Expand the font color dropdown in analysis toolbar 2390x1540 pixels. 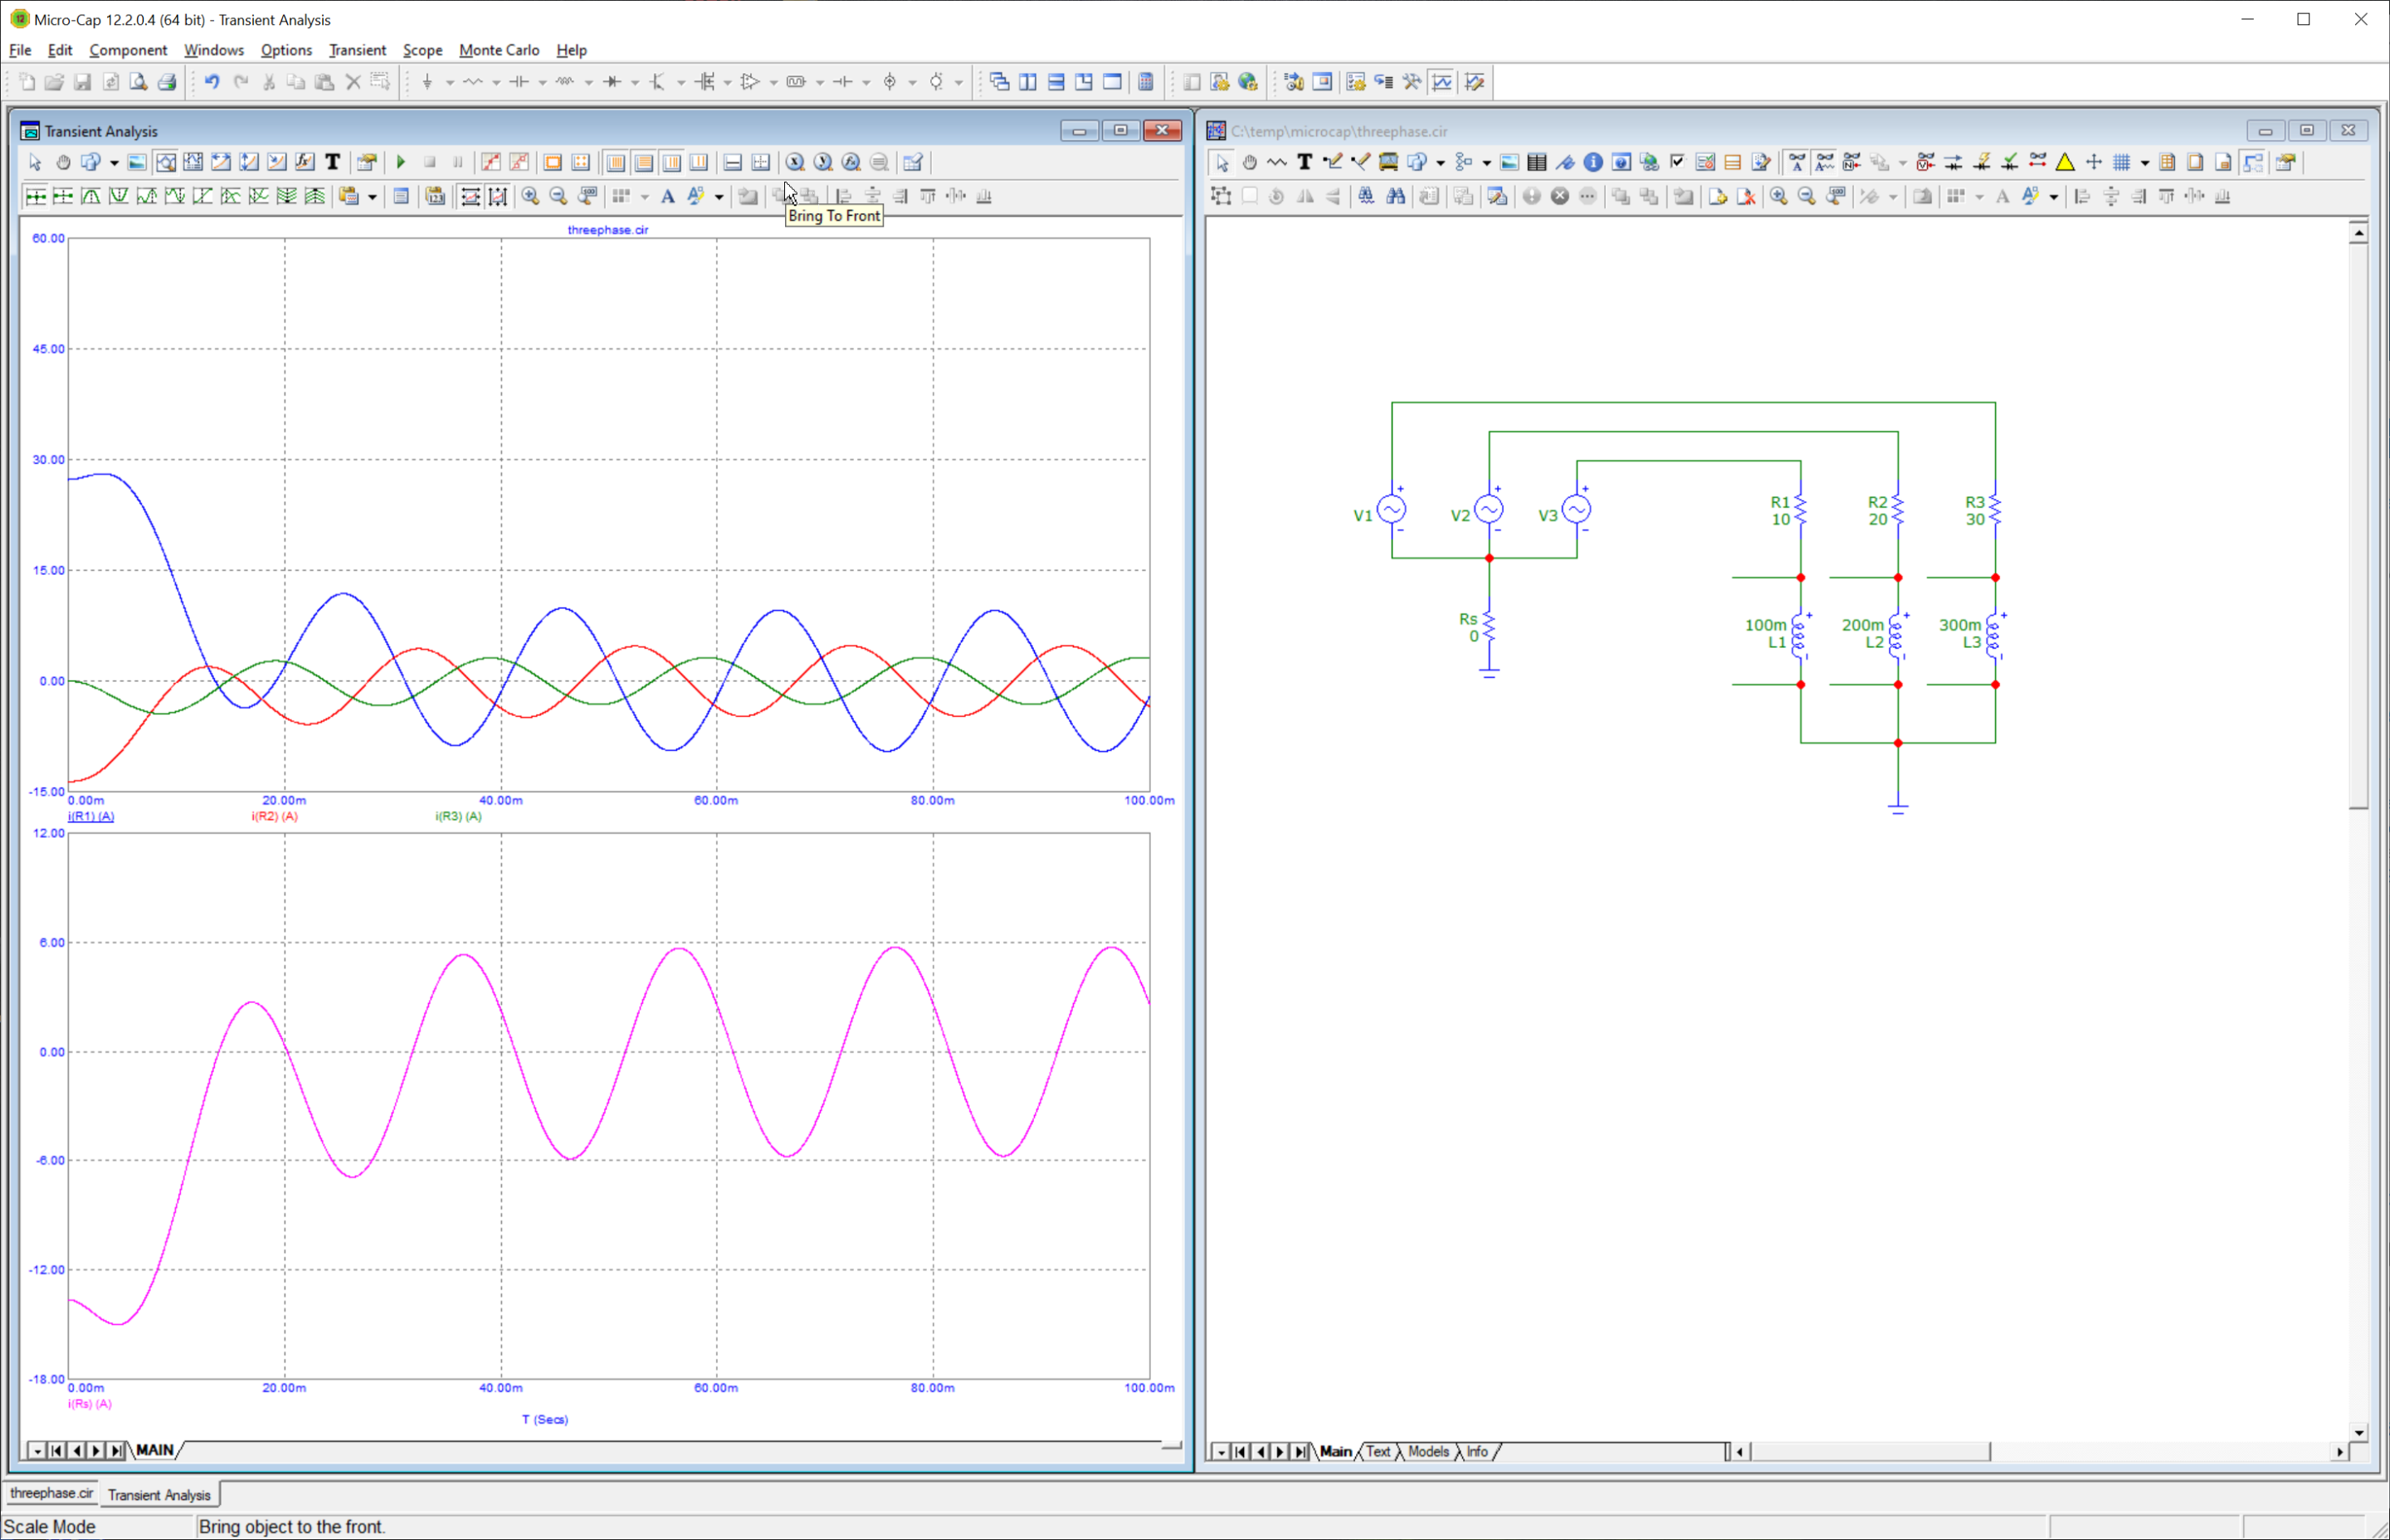click(x=719, y=197)
